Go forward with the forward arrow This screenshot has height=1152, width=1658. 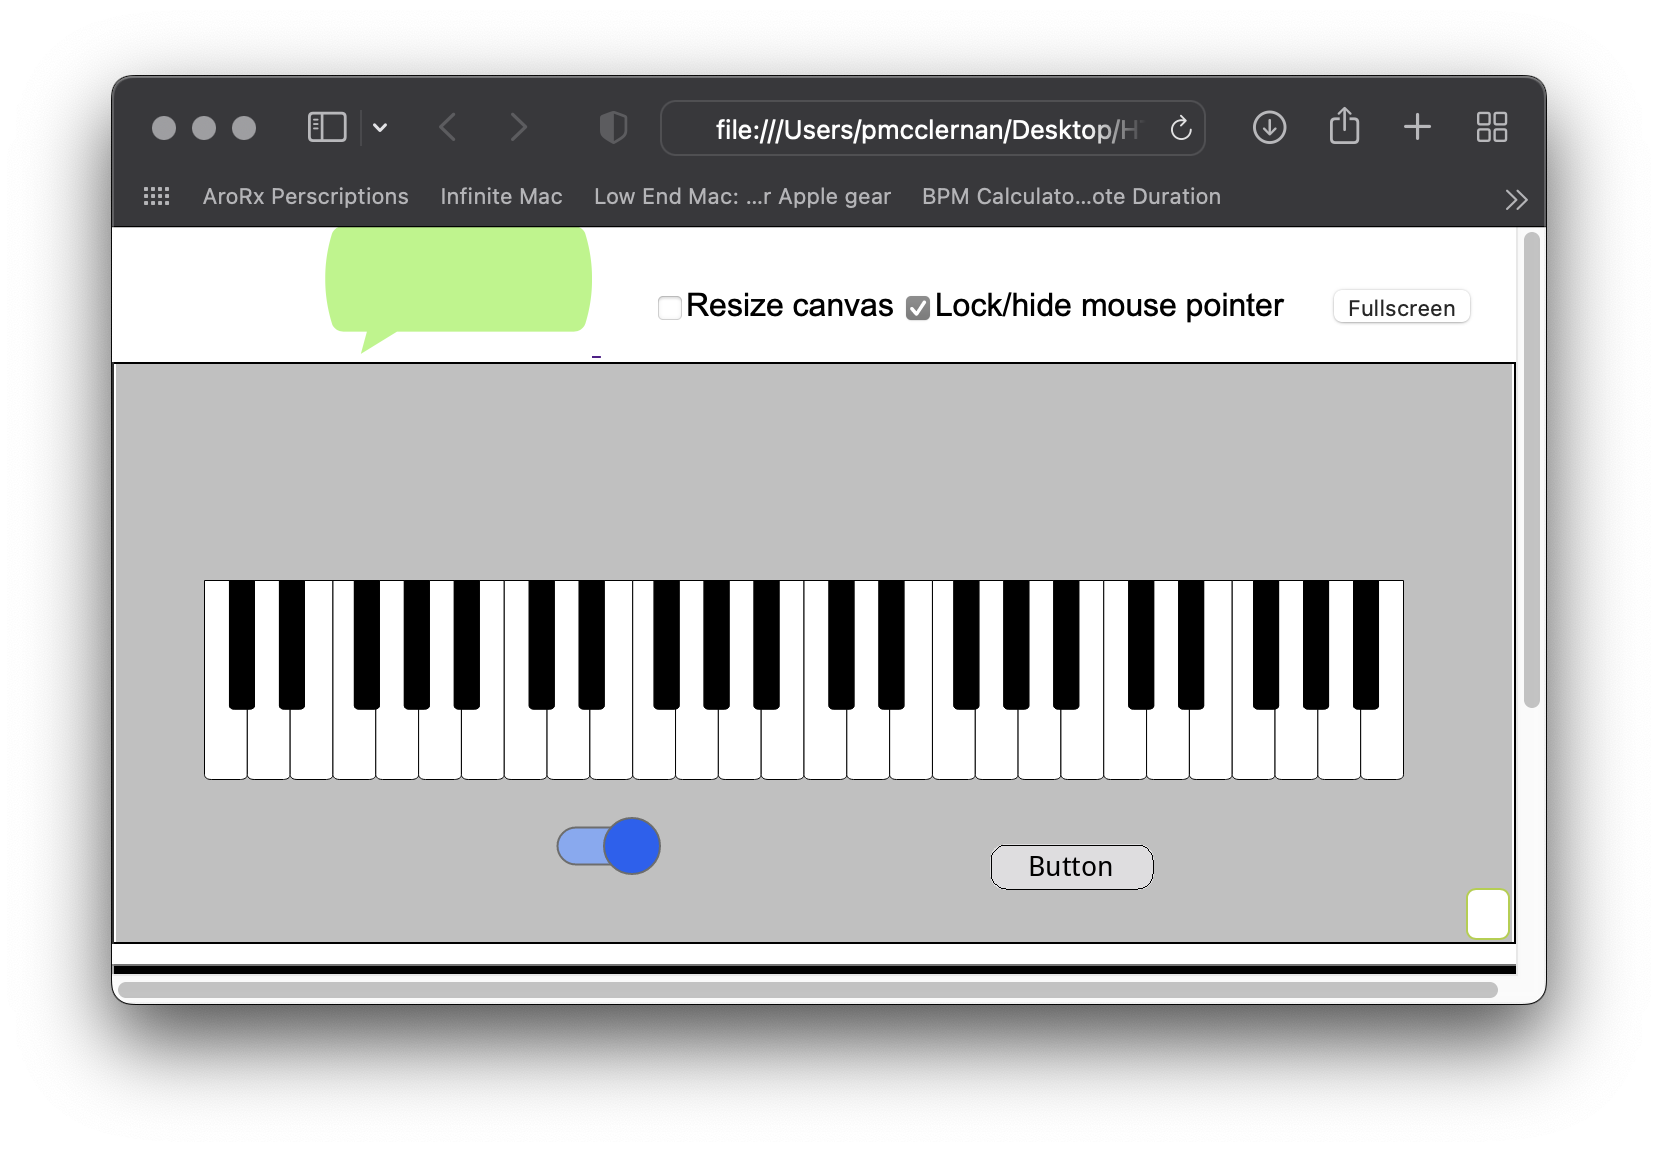coord(518,127)
